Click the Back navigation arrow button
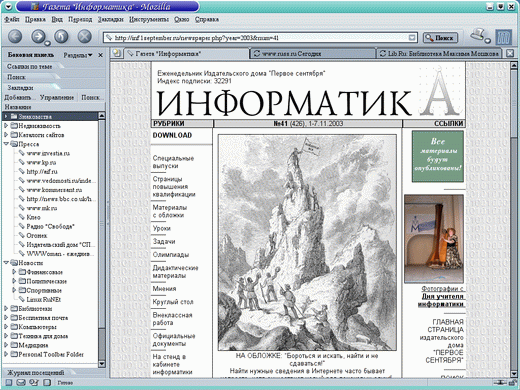 [x=15, y=36]
